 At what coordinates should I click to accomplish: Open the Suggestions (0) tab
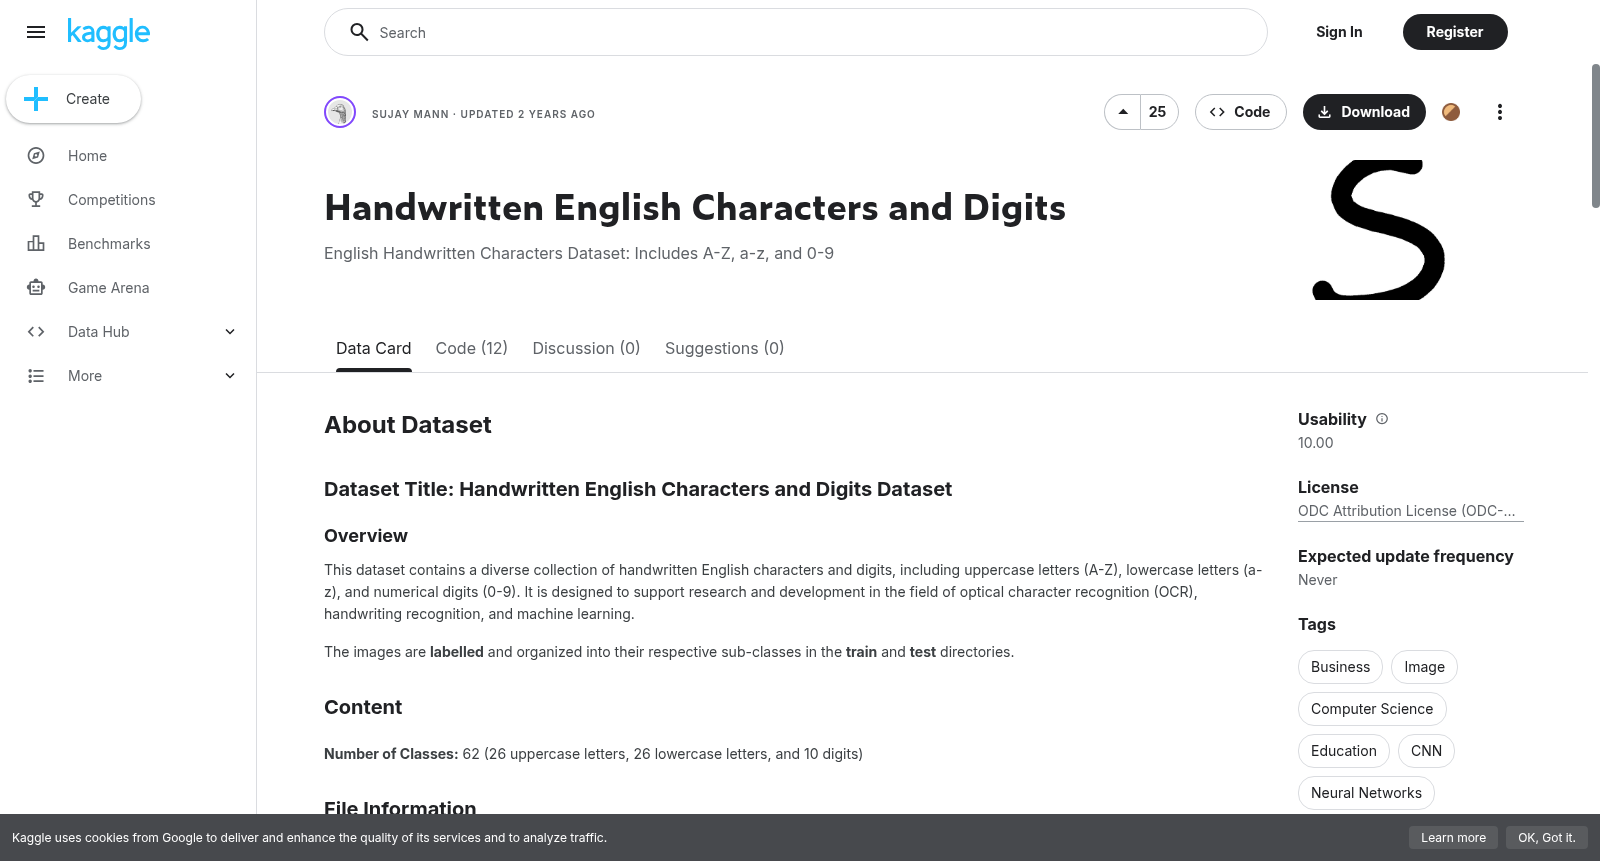(724, 348)
